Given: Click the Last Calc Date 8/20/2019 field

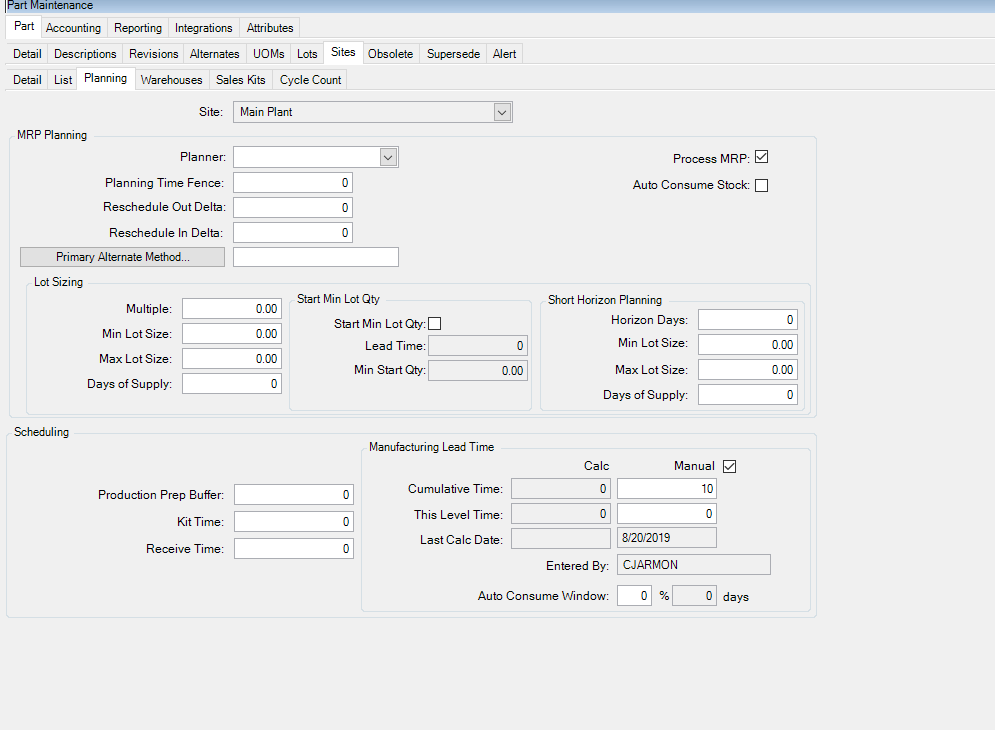Looking at the screenshot, I should pos(667,538).
